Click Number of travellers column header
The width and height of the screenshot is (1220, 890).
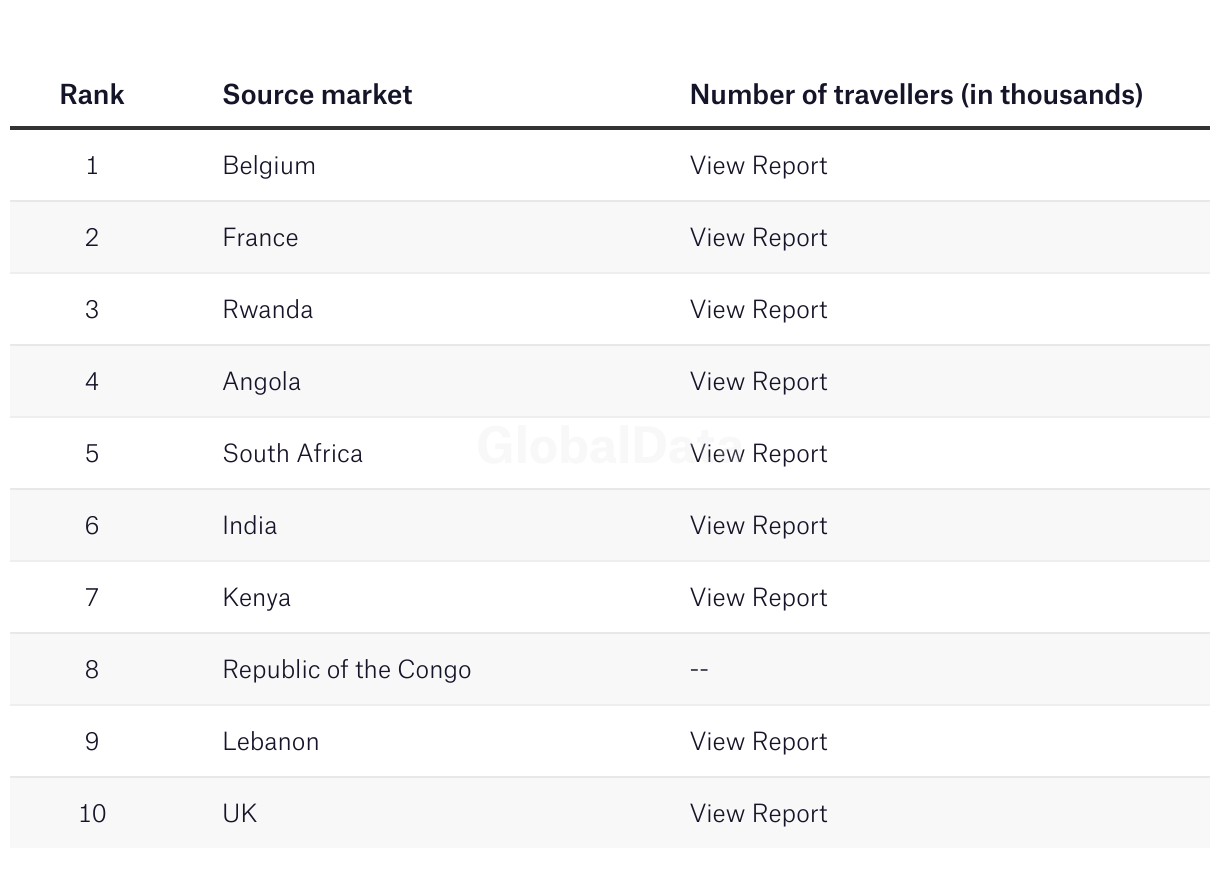[x=915, y=95]
